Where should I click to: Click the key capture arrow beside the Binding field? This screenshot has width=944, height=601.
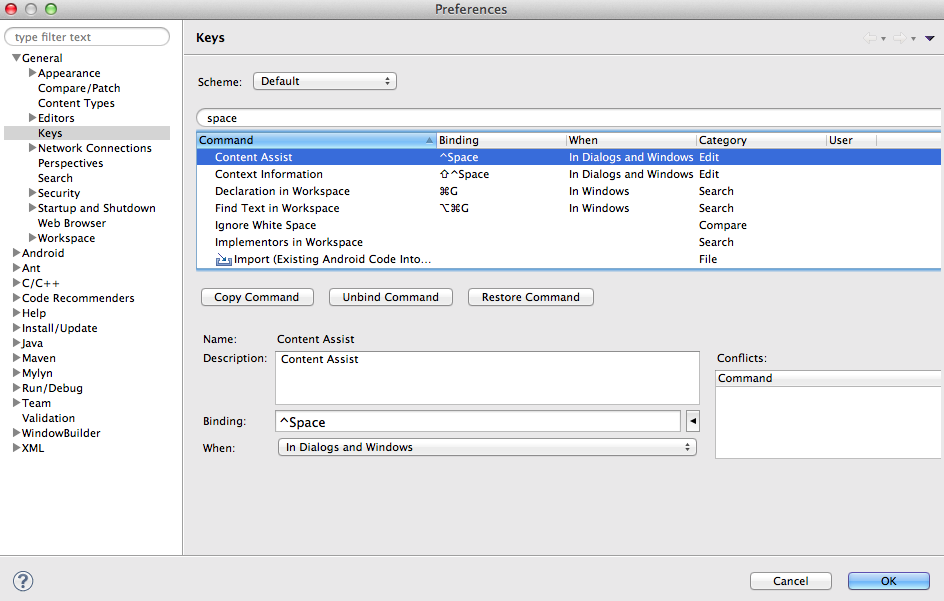coord(692,421)
